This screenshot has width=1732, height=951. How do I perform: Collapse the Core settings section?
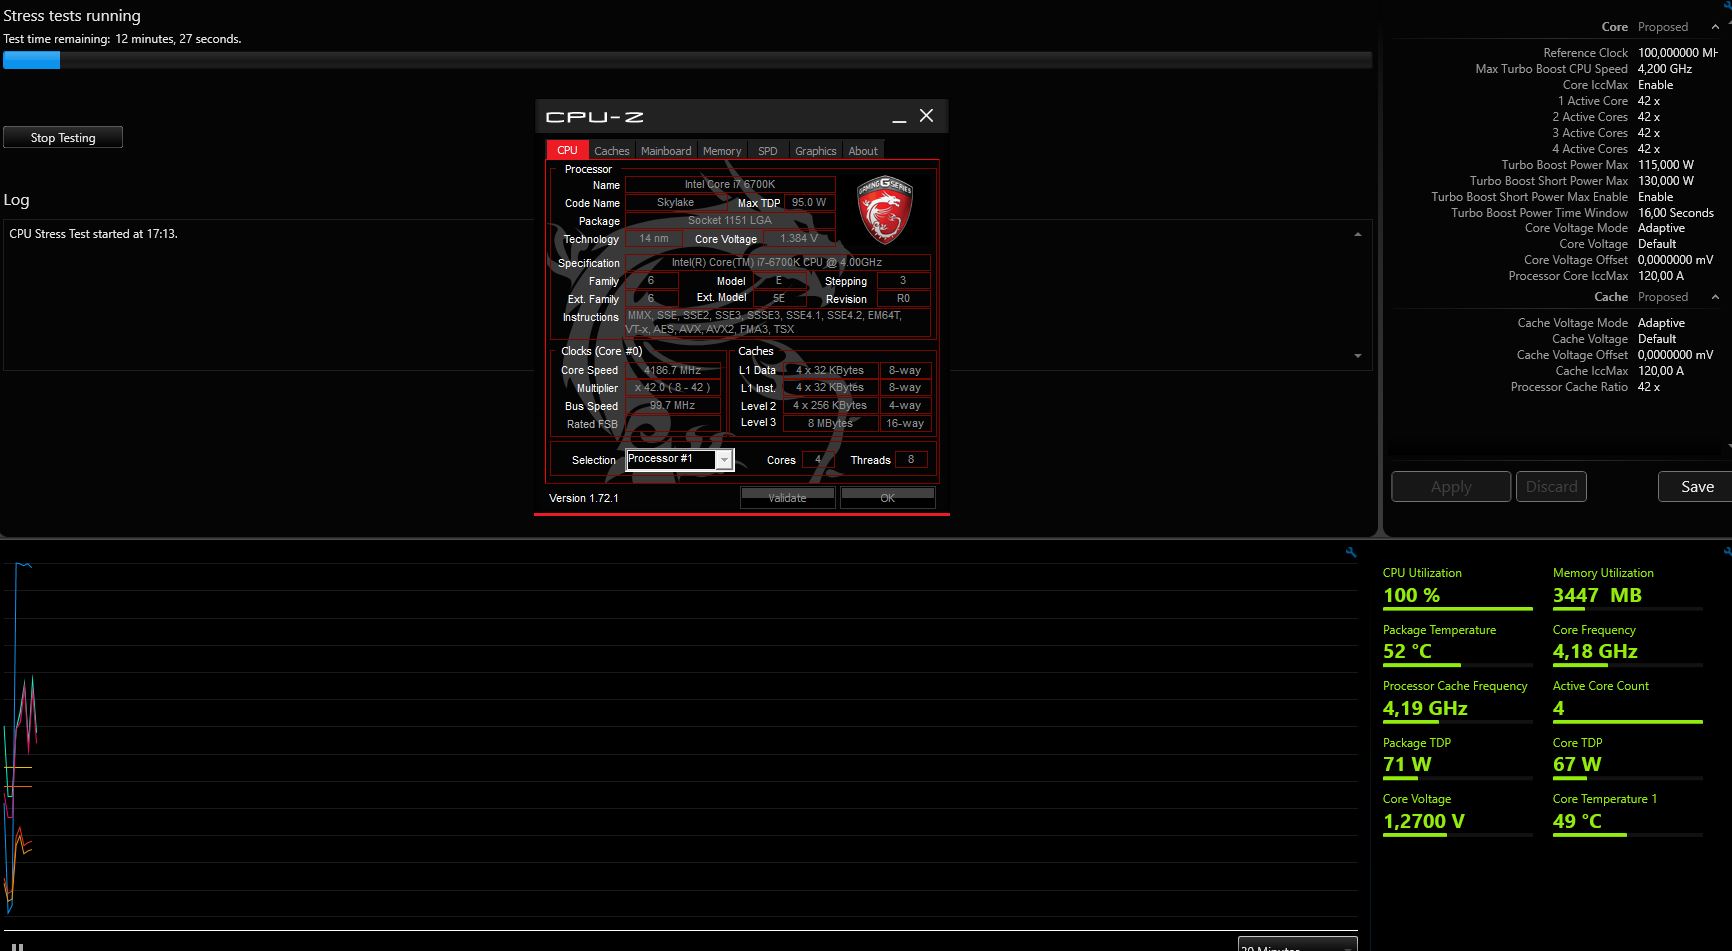[1715, 27]
